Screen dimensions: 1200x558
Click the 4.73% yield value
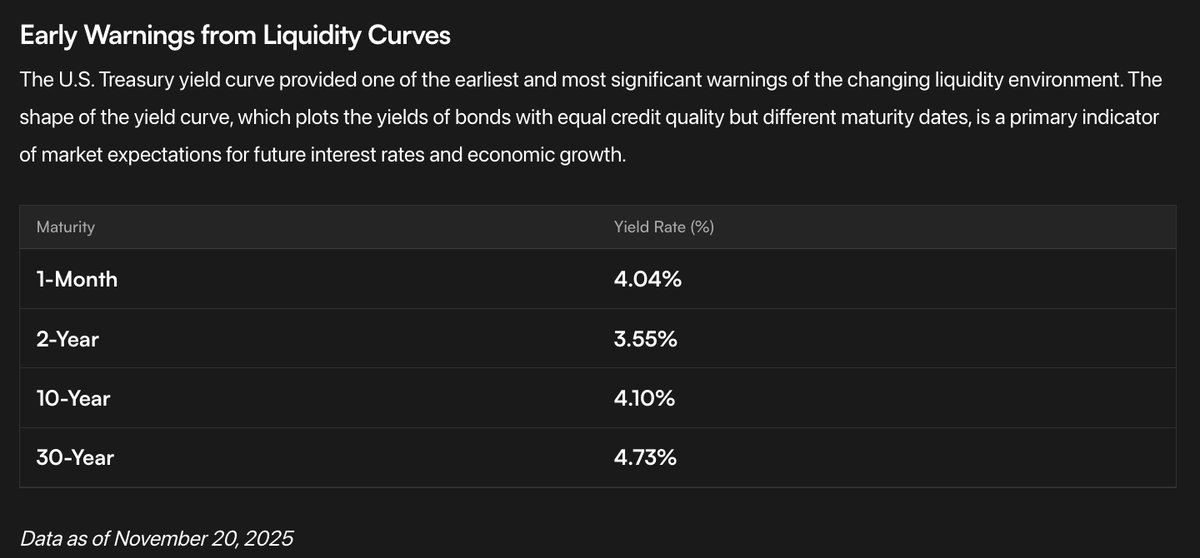pyautogui.click(x=645, y=458)
